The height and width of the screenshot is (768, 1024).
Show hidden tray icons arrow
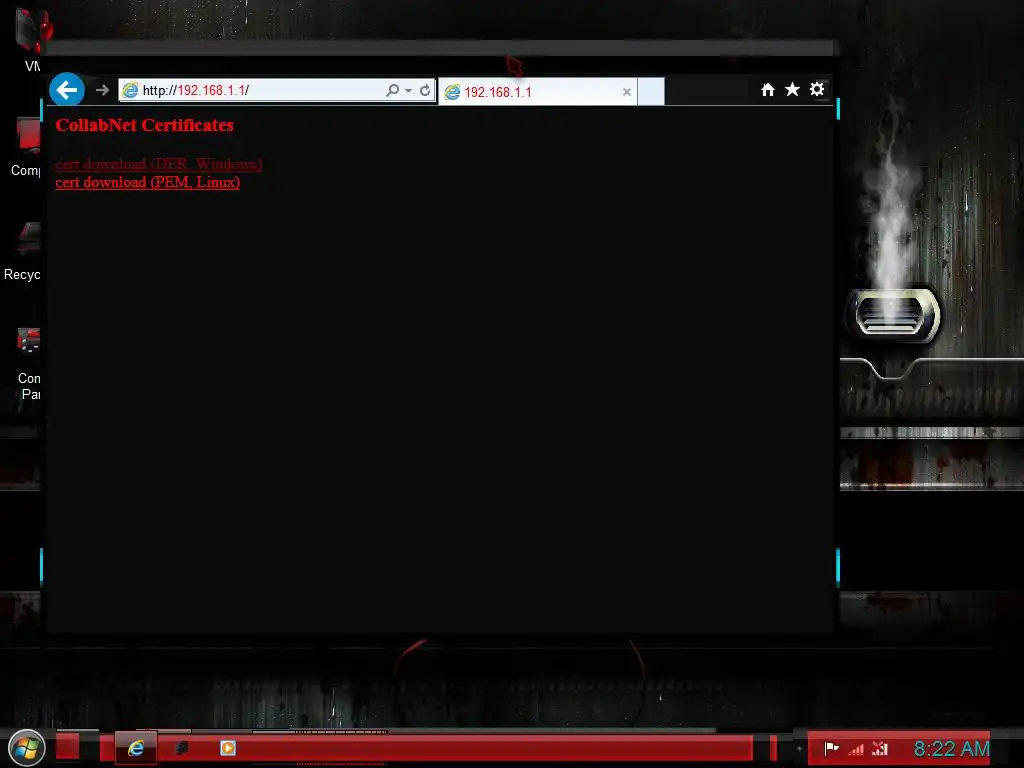tap(799, 748)
